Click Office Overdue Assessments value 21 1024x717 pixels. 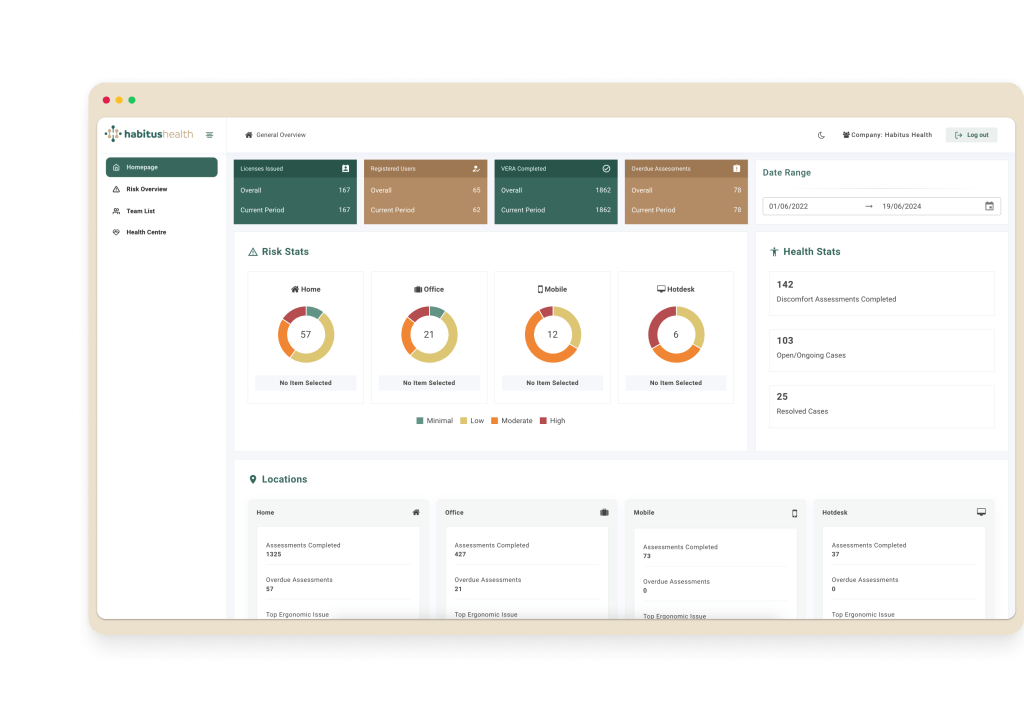click(458, 589)
